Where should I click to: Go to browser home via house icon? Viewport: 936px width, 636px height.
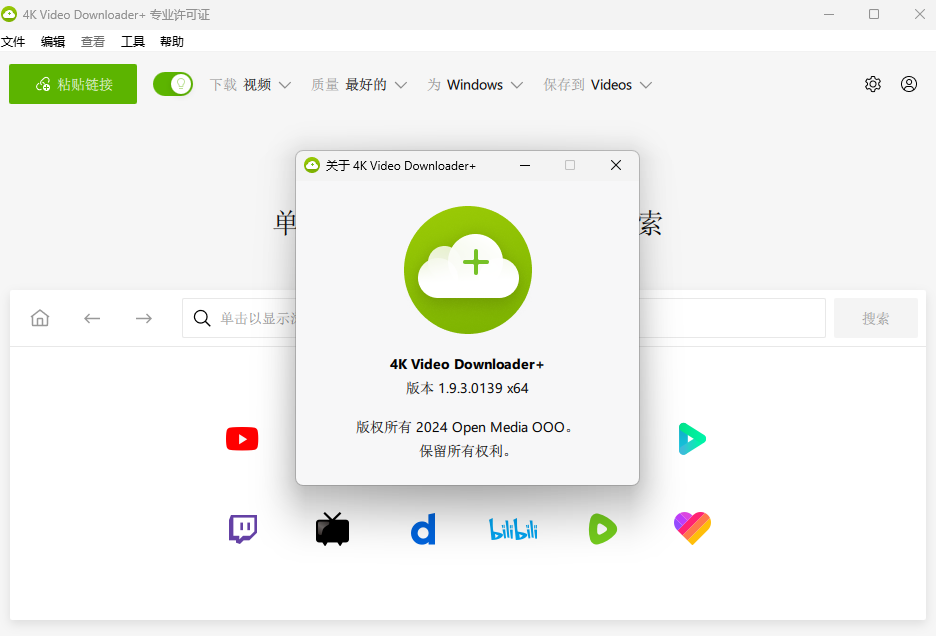[x=40, y=318]
